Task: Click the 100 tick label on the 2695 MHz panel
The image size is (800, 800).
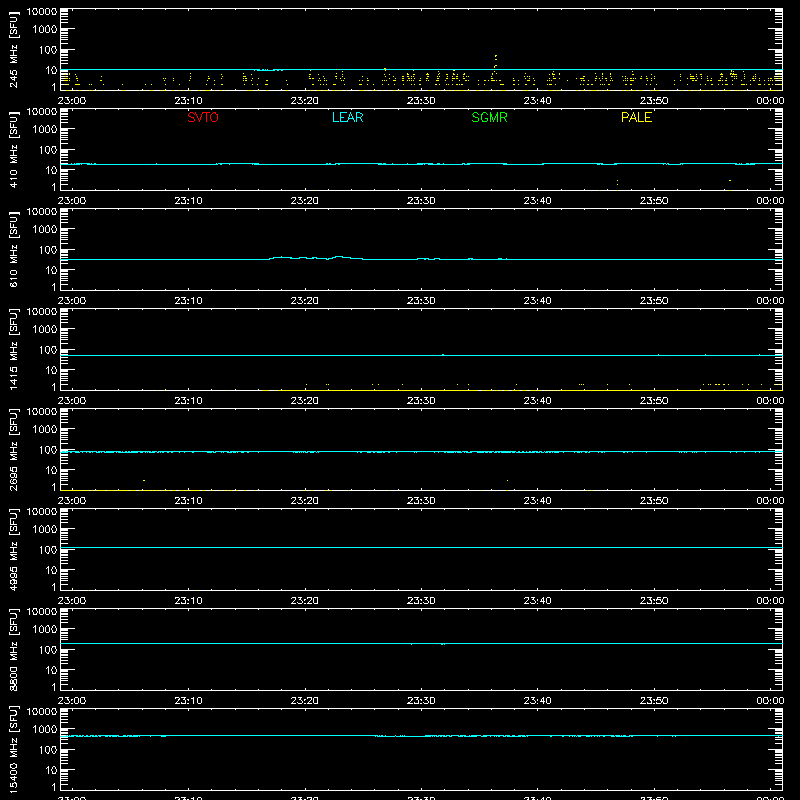Action: tap(48, 450)
